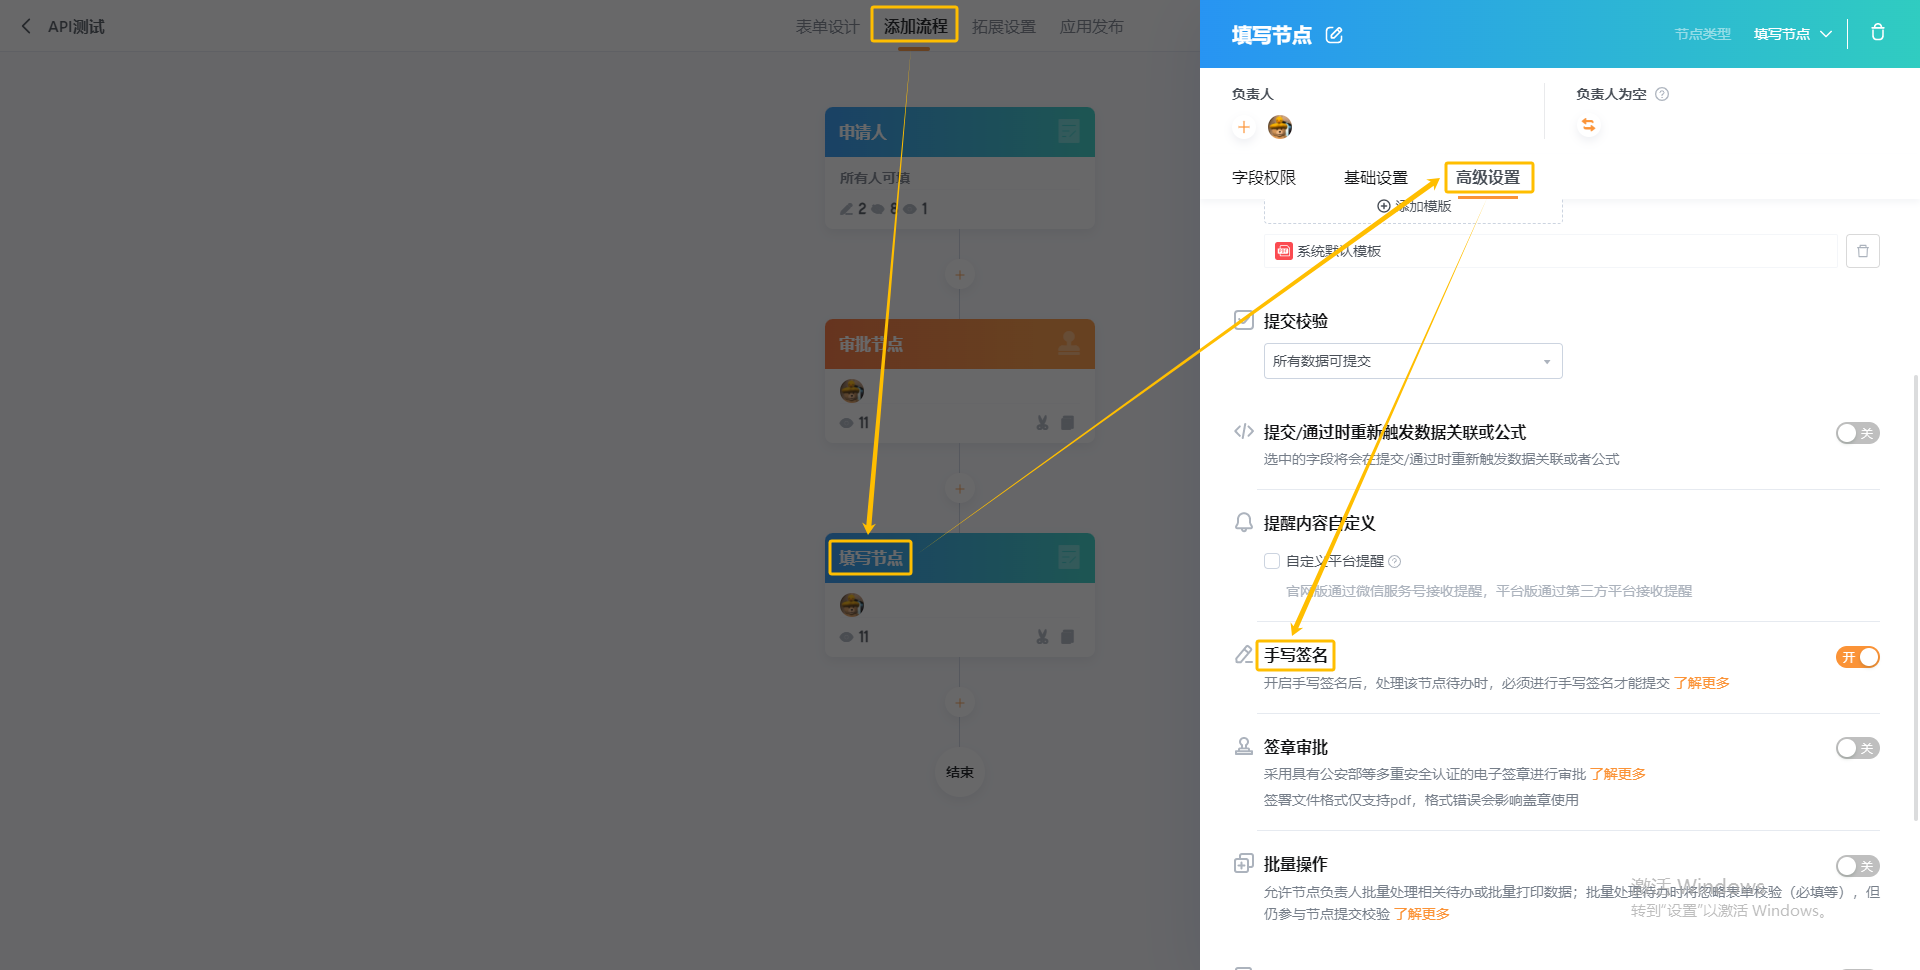
Task: Click the 系统默认模板 template row
Action: coord(1551,251)
